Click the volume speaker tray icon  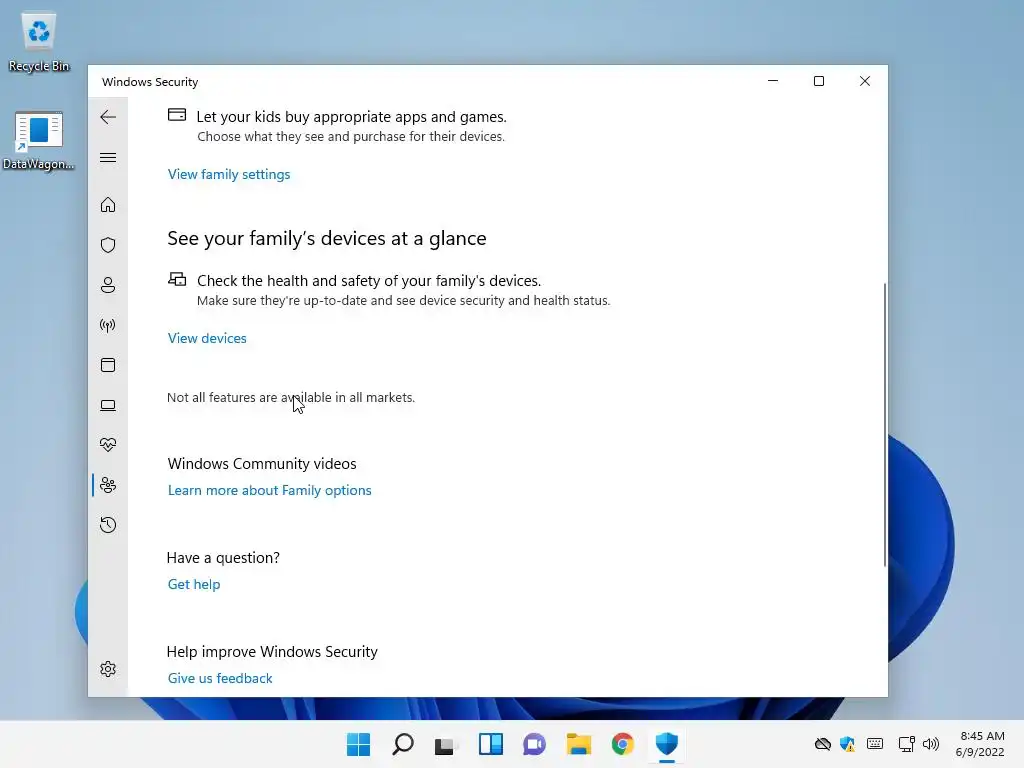931,744
